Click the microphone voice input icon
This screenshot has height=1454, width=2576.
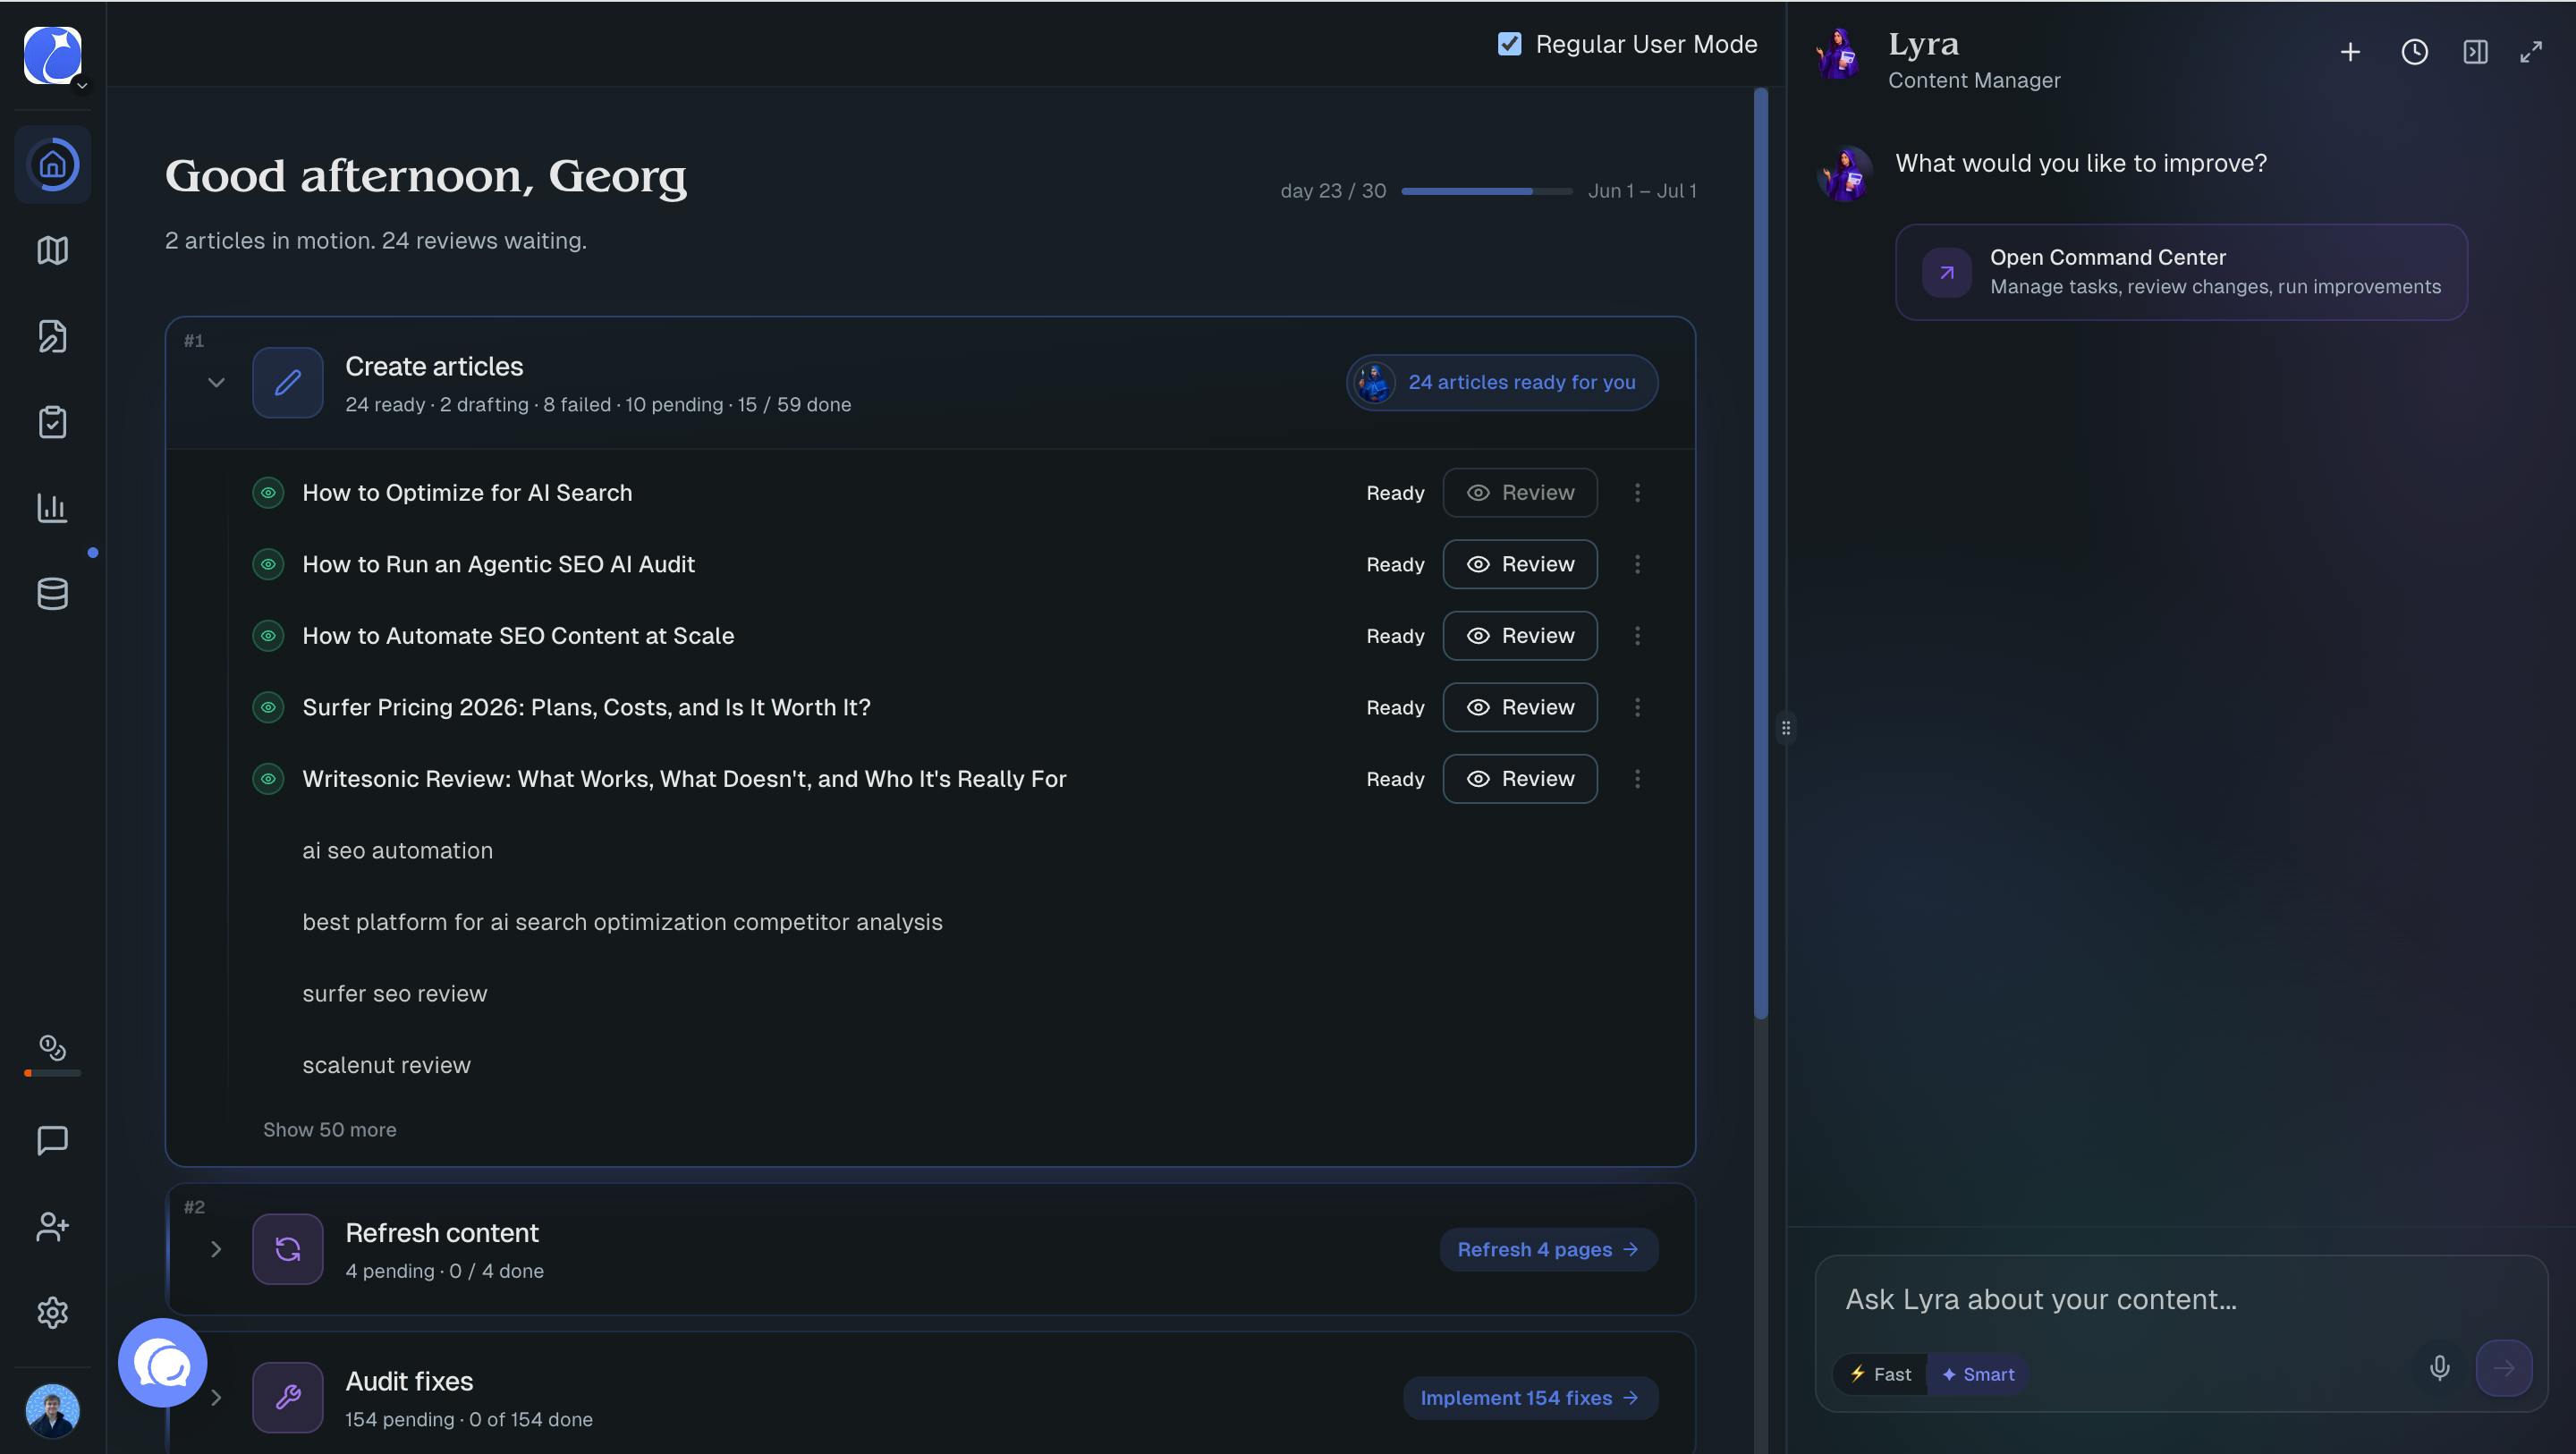coord(2440,1368)
